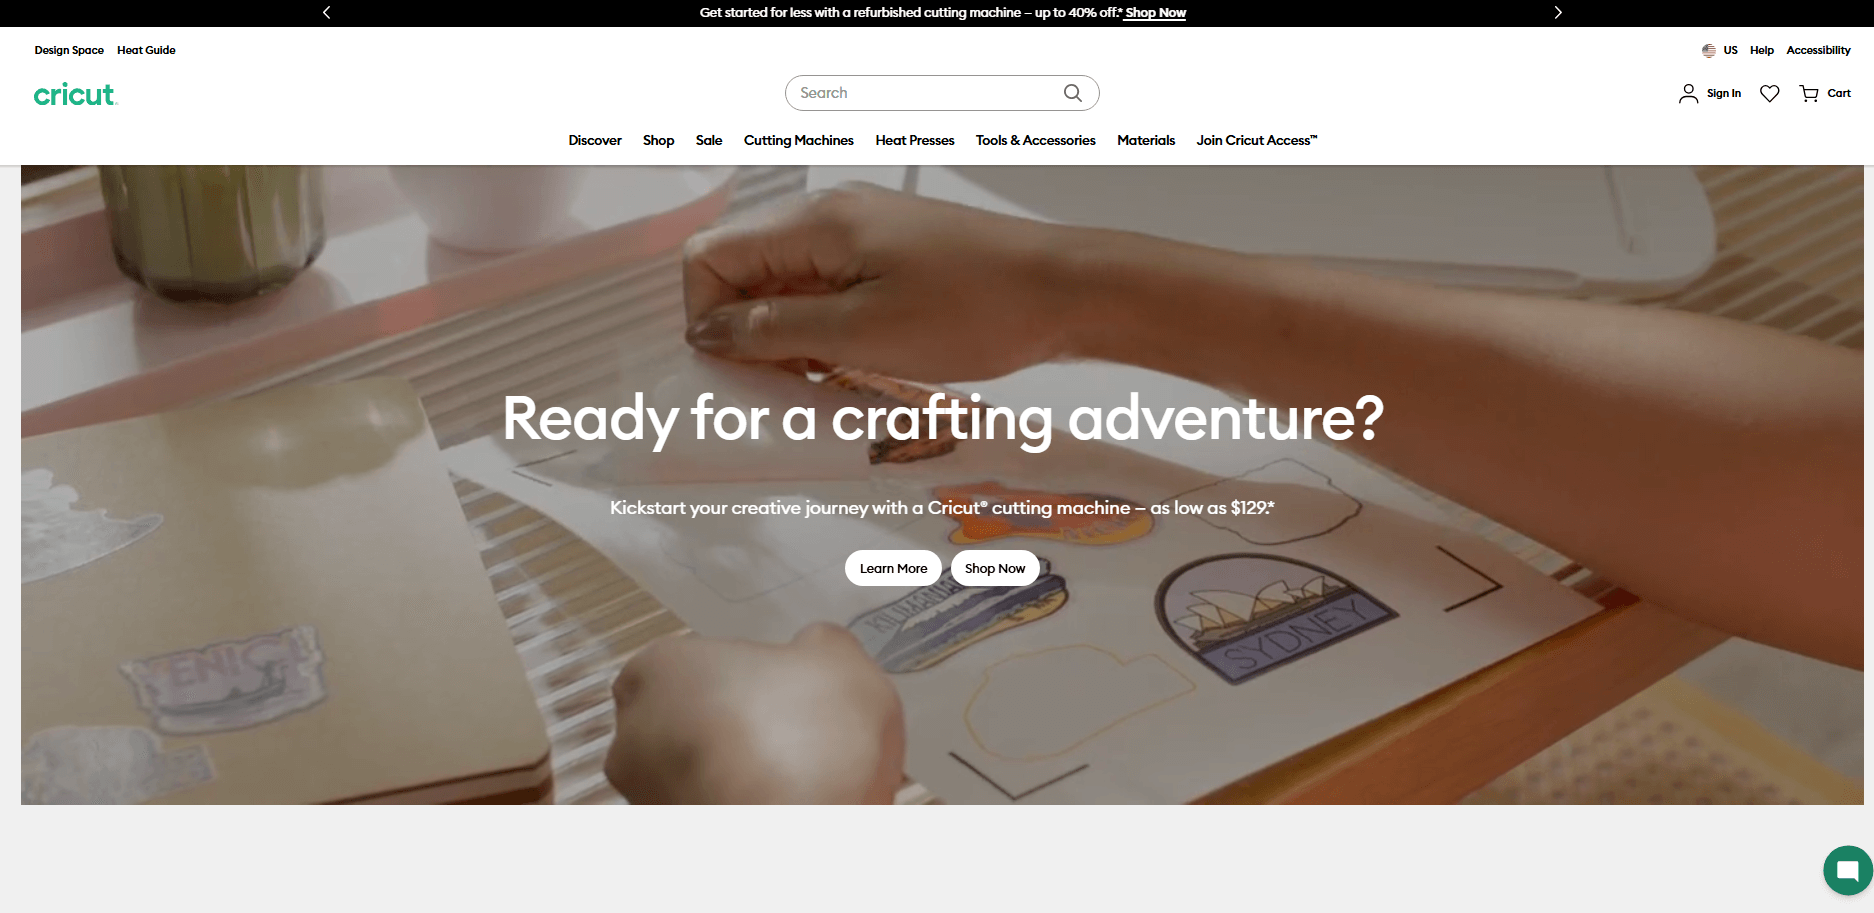This screenshot has height=913, width=1874.
Task: Open the Discover menu item
Action: click(x=595, y=140)
